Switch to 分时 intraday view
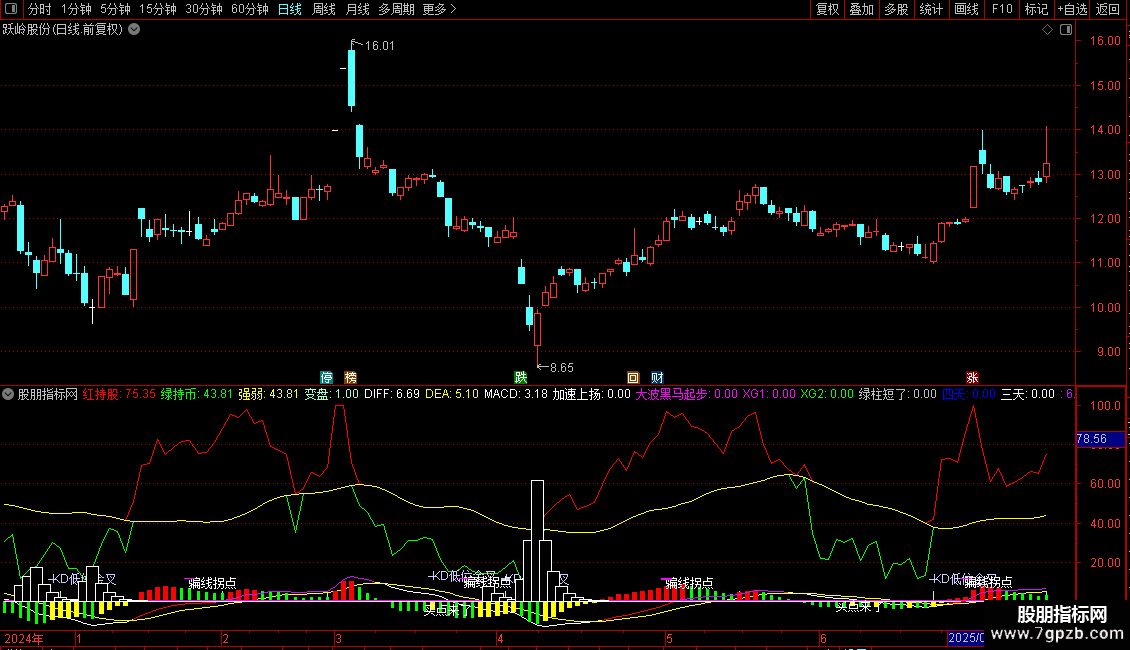This screenshot has height=650, width=1130. point(40,9)
